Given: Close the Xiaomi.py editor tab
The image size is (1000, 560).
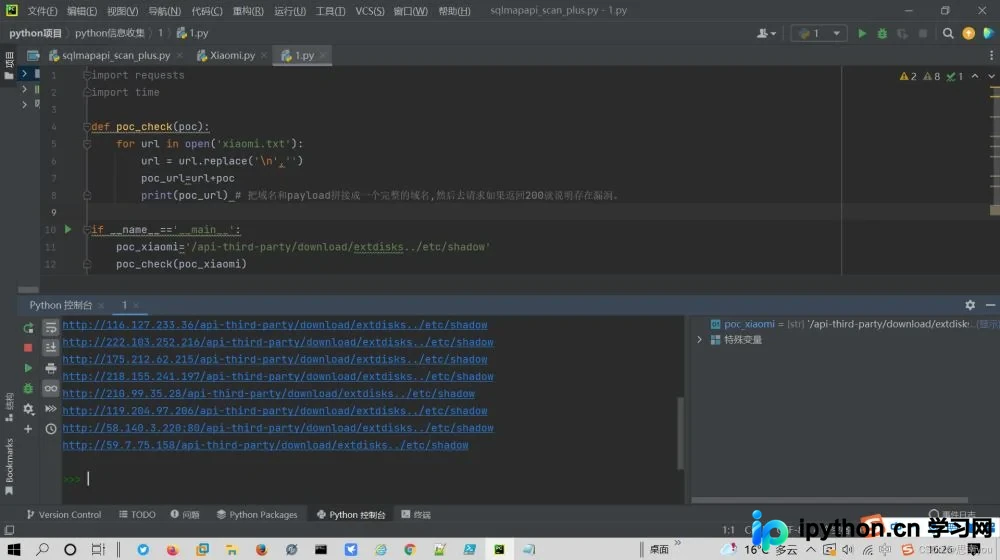Looking at the screenshot, I should (x=263, y=55).
